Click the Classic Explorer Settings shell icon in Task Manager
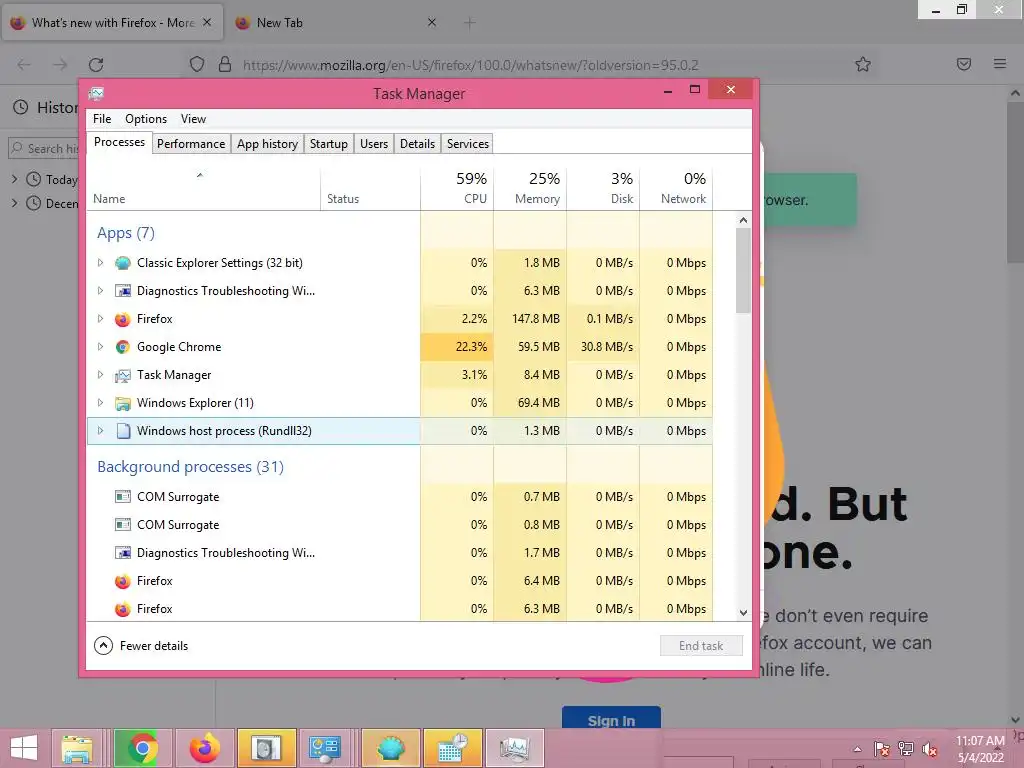 pyautogui.click(x=122, y=263)
